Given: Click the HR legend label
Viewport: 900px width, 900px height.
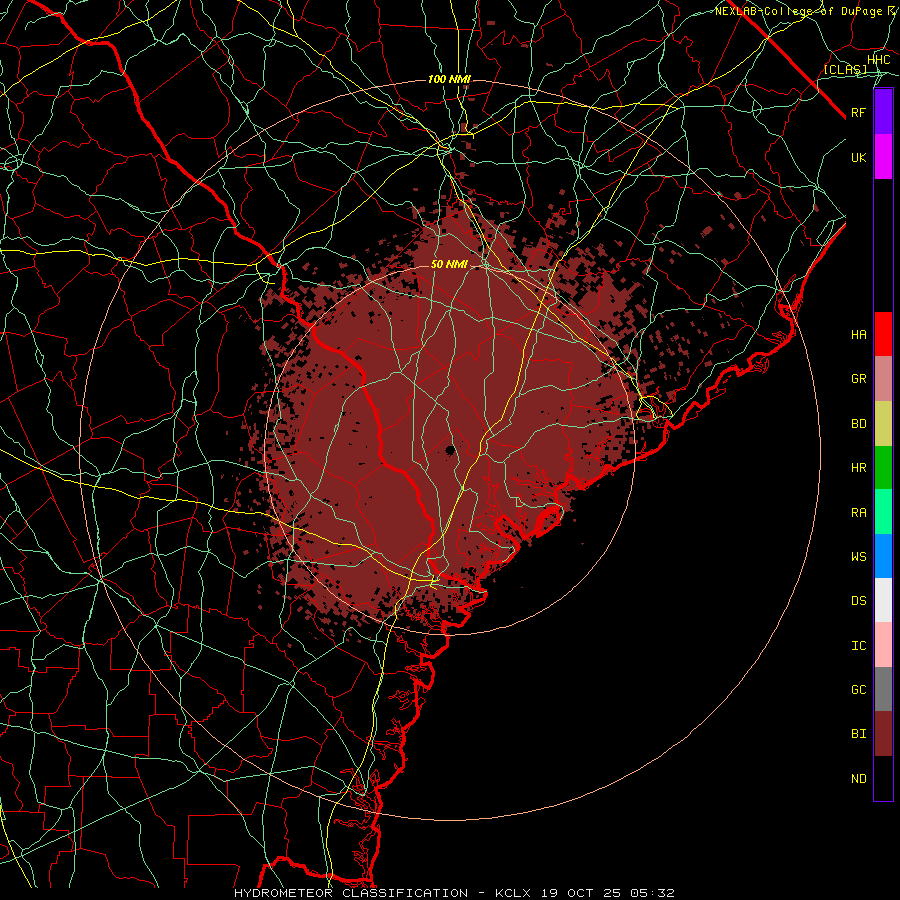Looking at the screenshot, I should (859, 468).
